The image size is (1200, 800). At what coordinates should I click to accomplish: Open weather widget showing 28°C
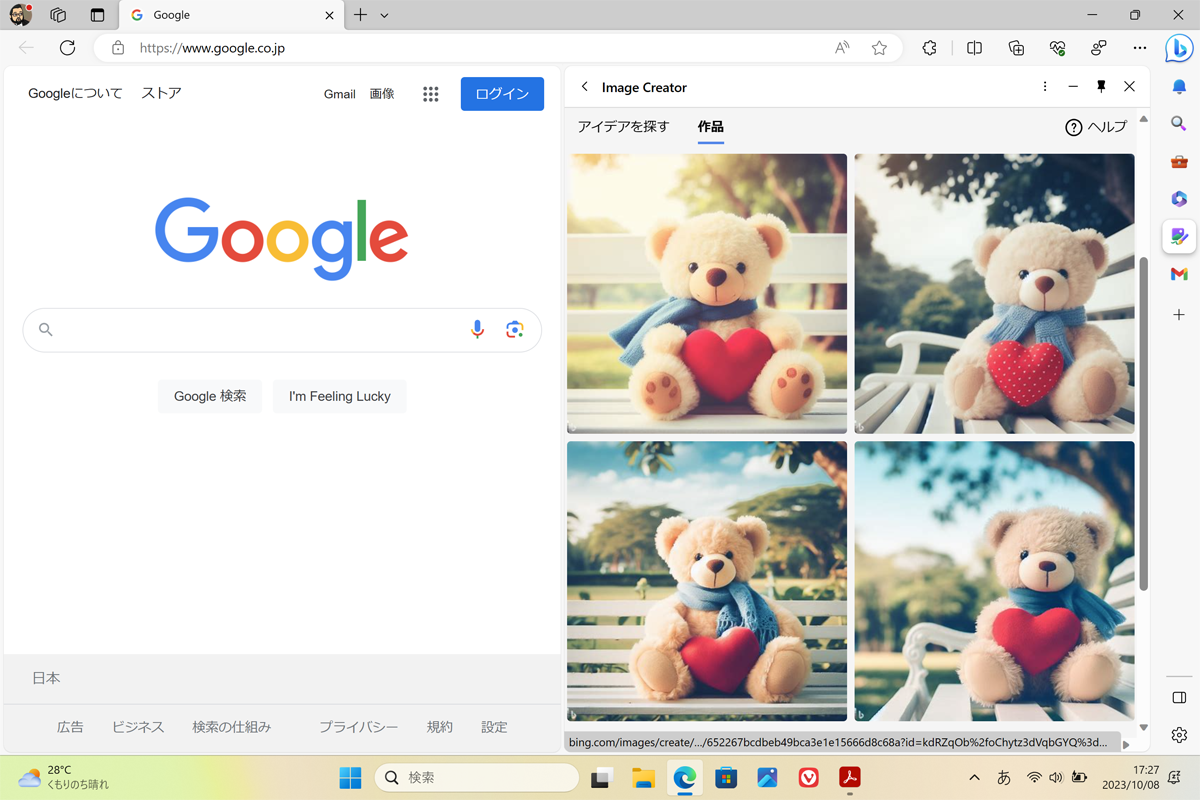(62, 777)
